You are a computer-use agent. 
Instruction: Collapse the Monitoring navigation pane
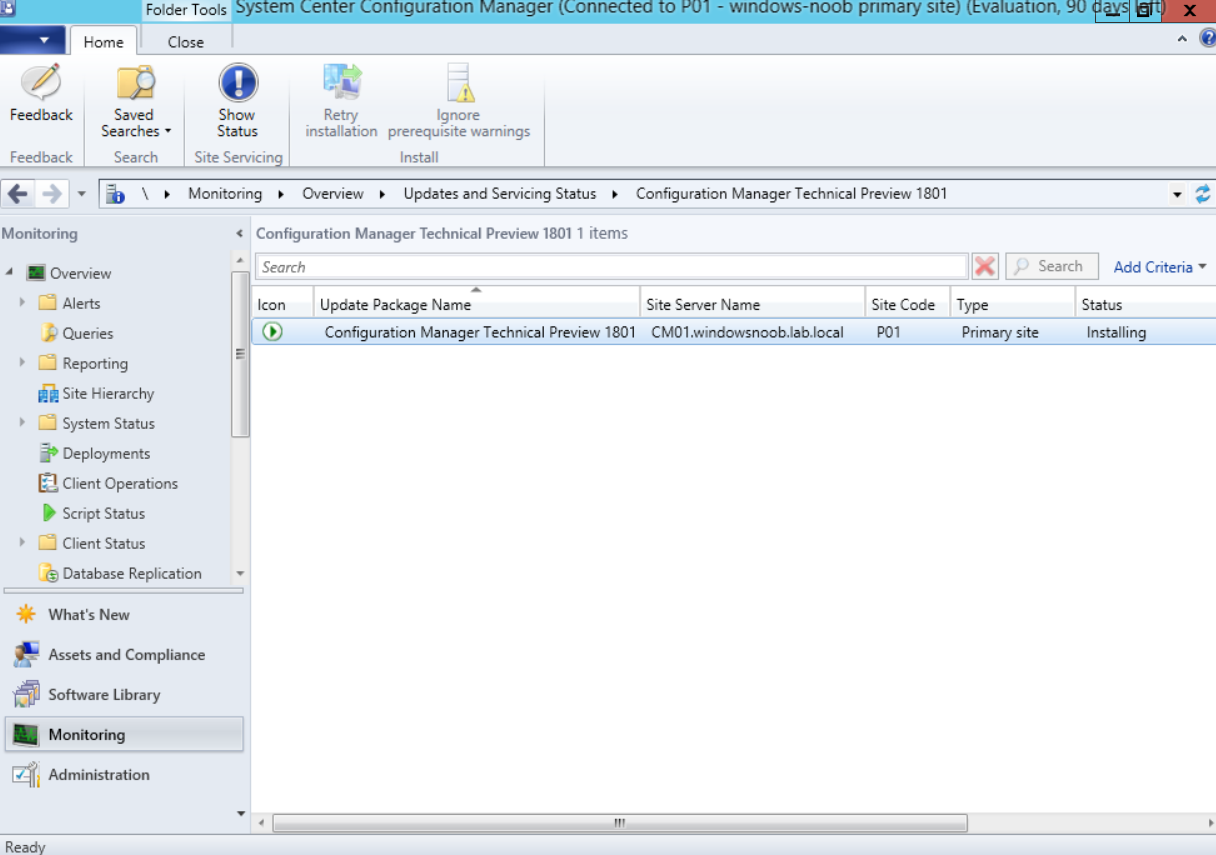click(x=239, y=234)
